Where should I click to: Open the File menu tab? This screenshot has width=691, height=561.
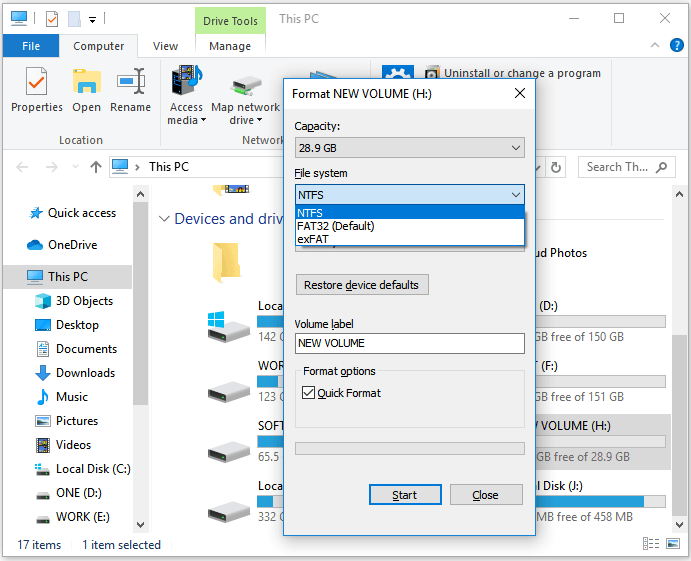click(31, 46)
